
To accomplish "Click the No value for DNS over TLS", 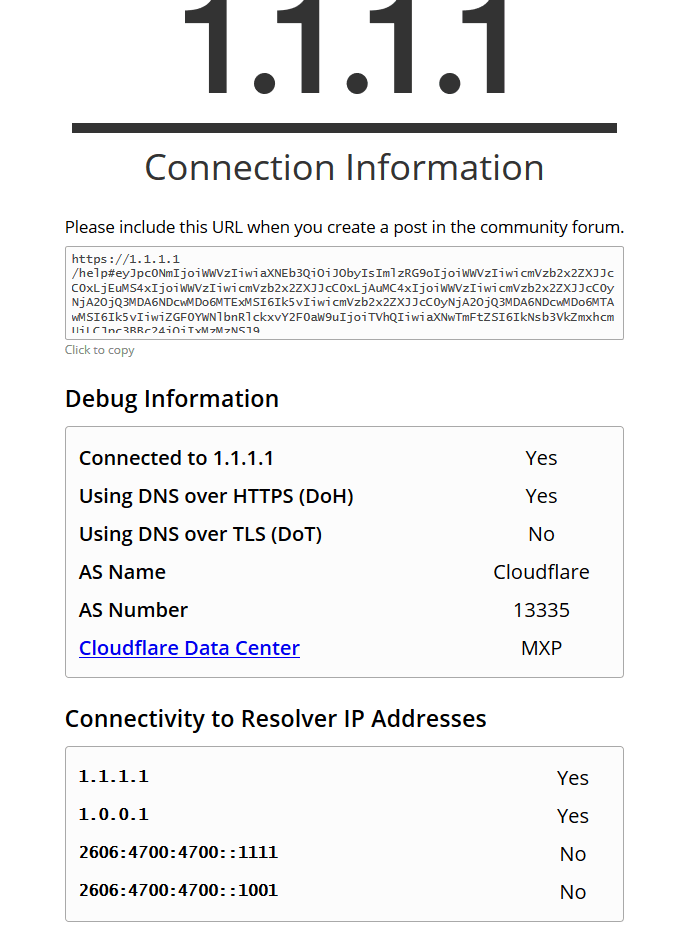I will pos(541,534).
